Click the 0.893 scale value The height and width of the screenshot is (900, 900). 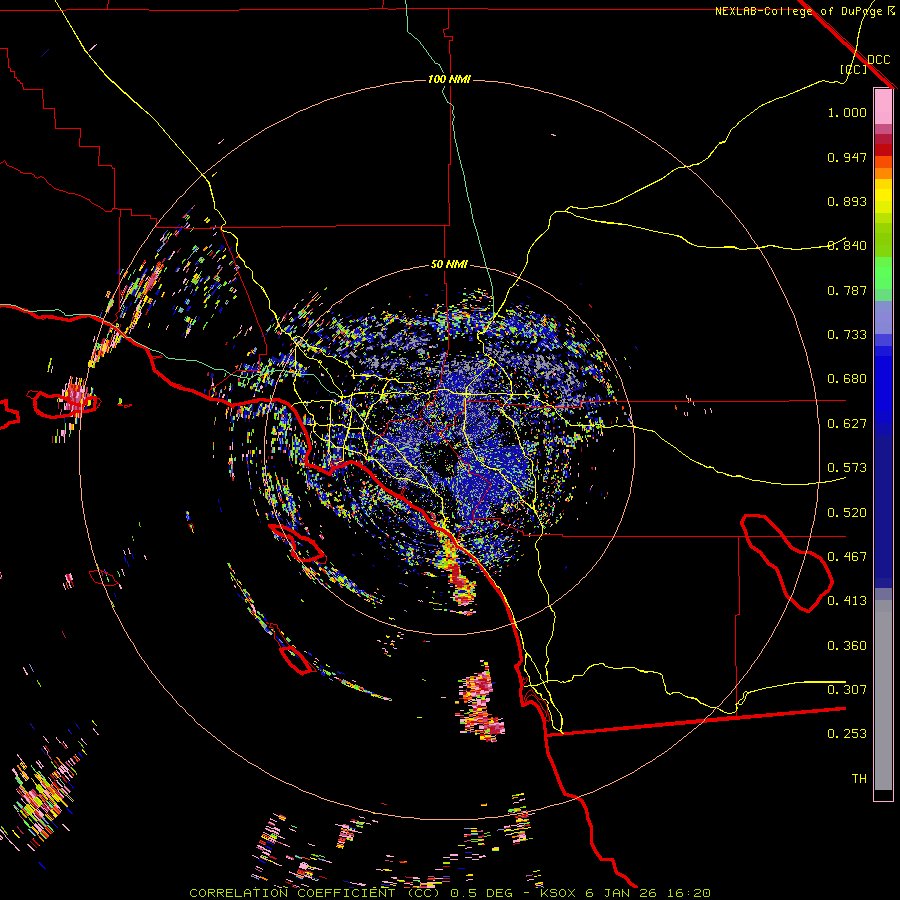(x=847, y=201)
